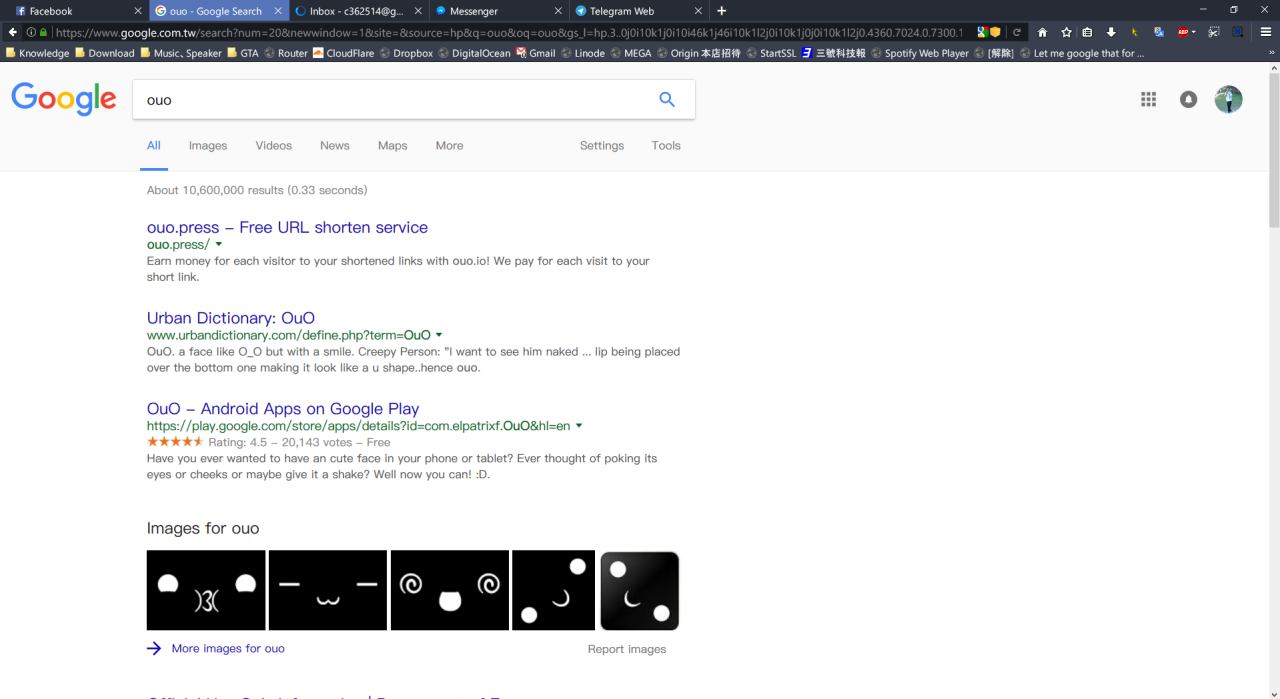The width and height of the screenshot is (1280, 699).
Task: Open search Settings menu
Action: point(602,145)
